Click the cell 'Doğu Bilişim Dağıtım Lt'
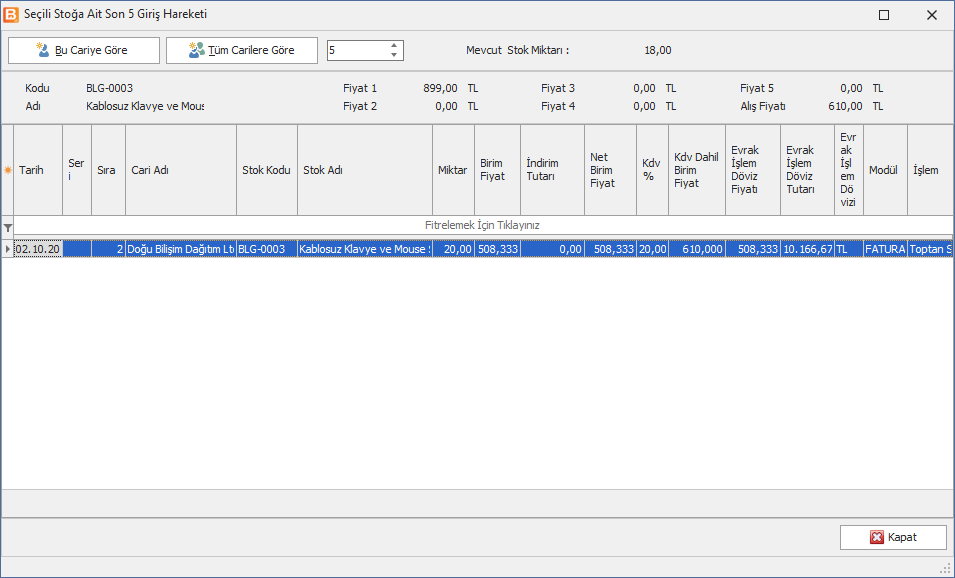 tap(181, 248)
